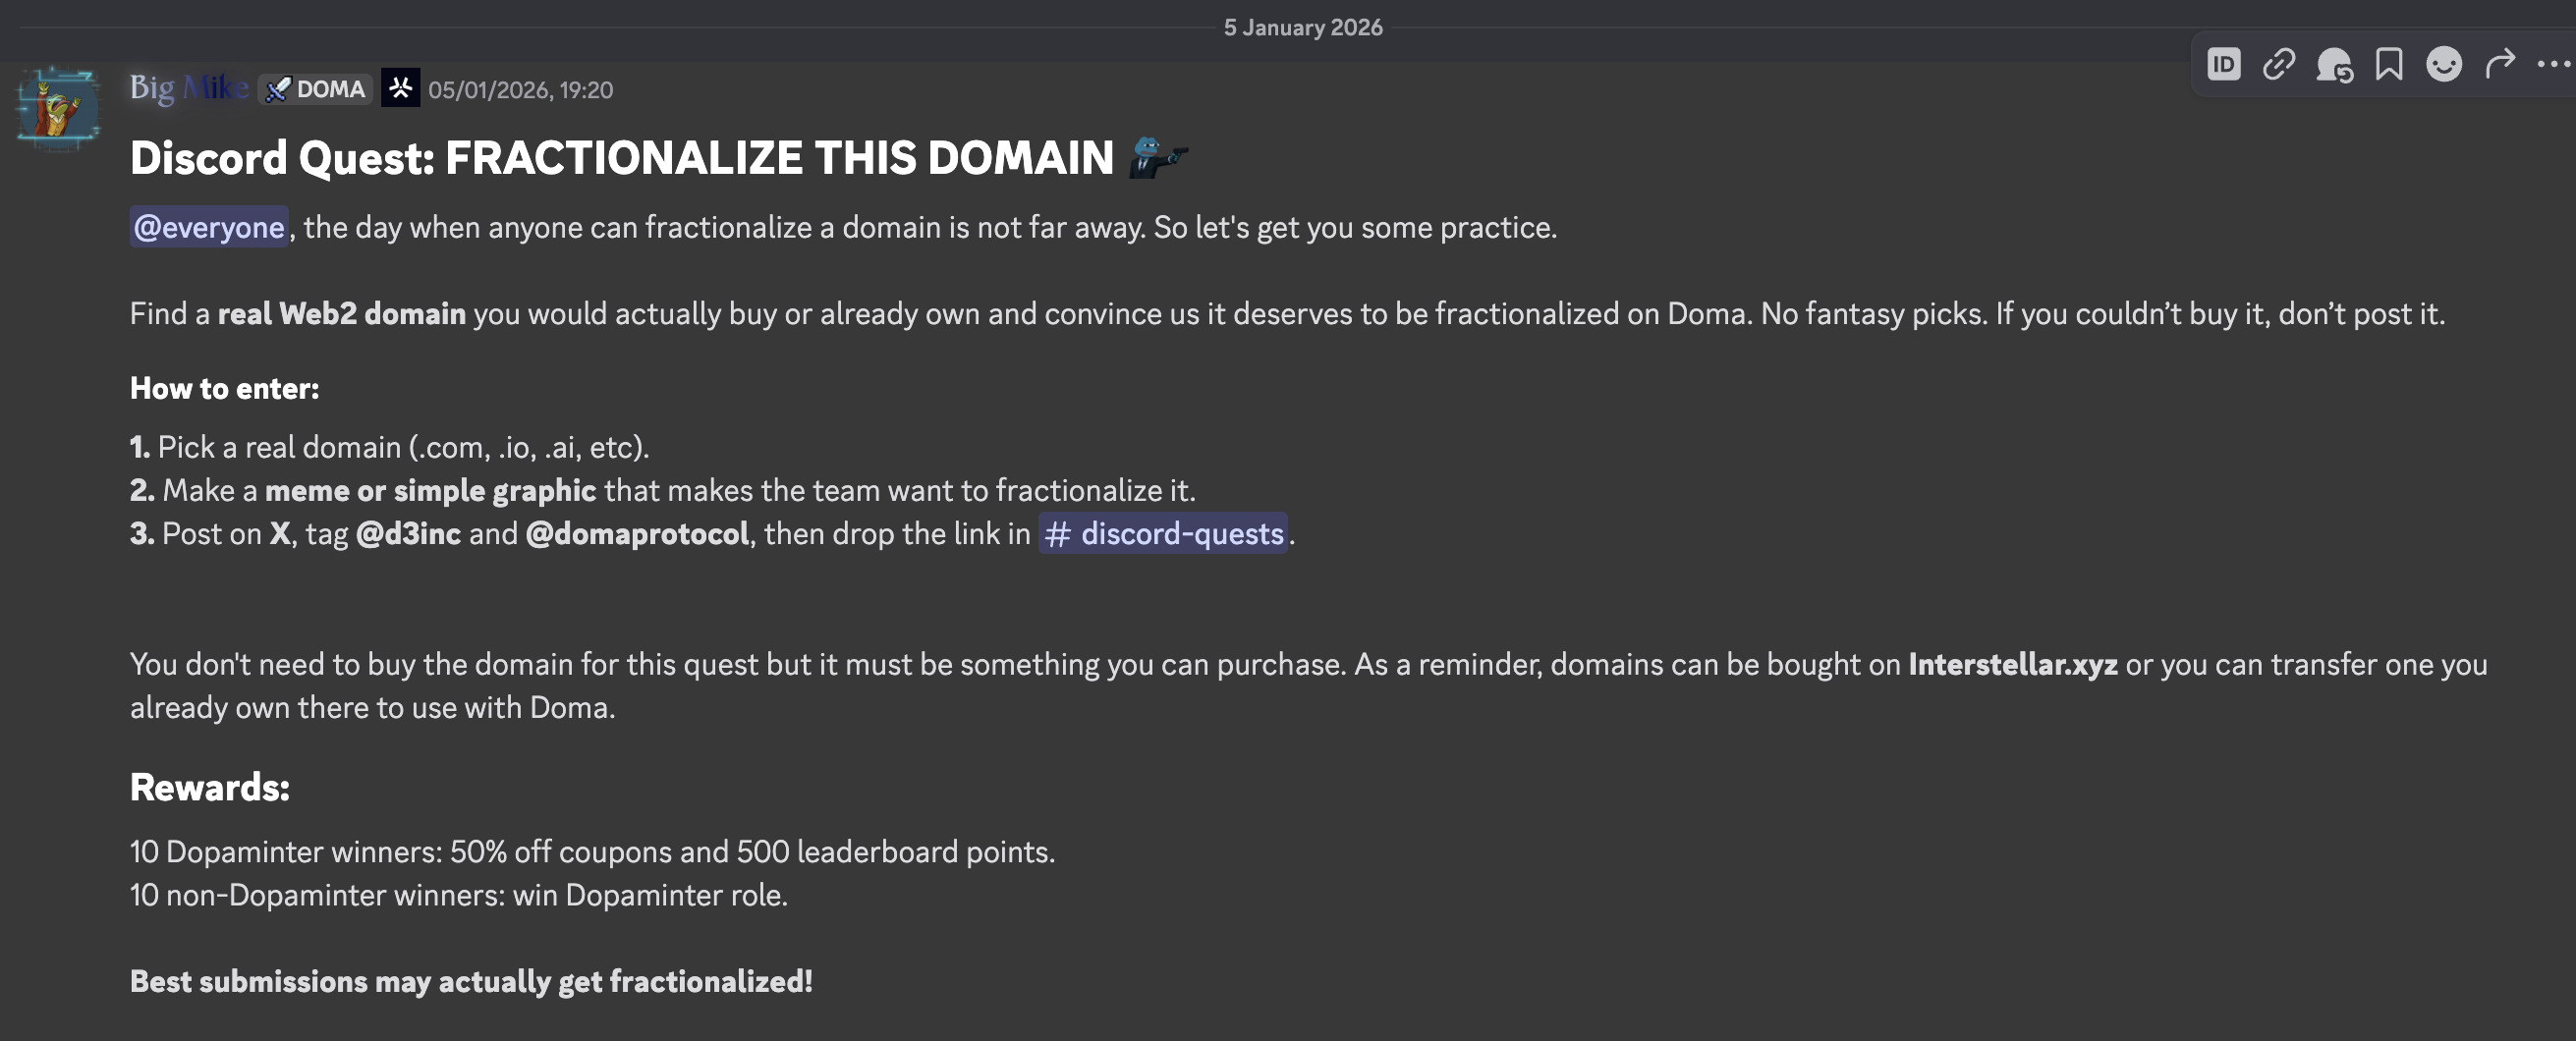Click the bold @domaprotocol handle
The height and width of the screenshot is (1041, 2576).
coord(636,533)
